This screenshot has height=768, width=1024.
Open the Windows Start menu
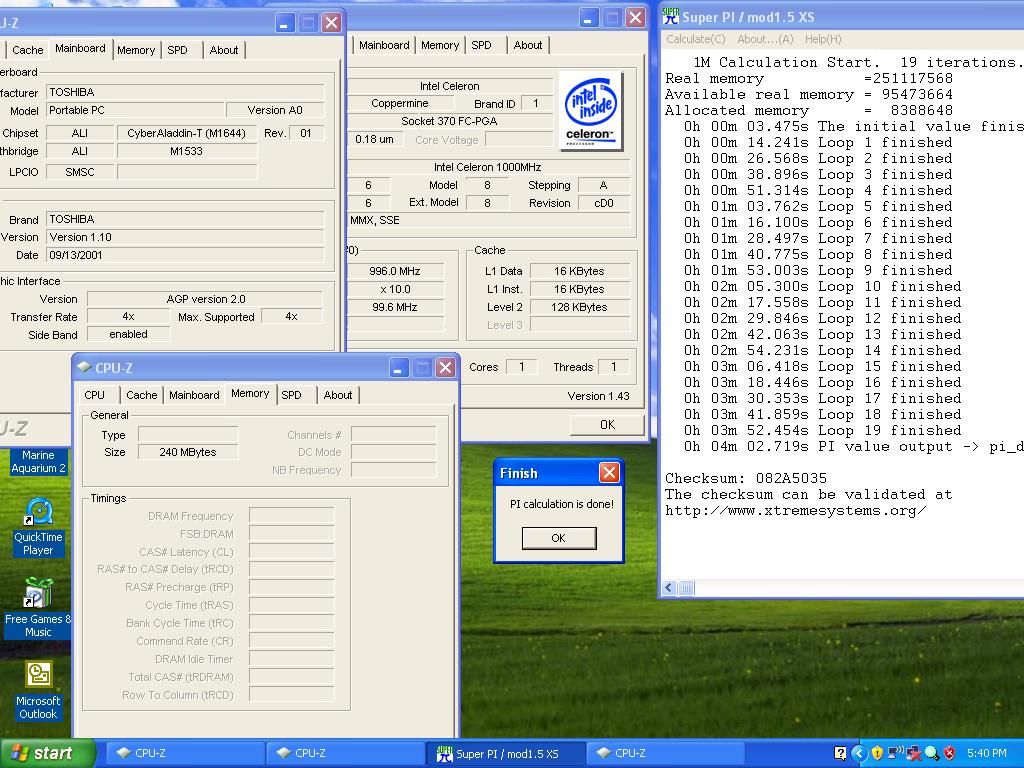pos(47,753)
